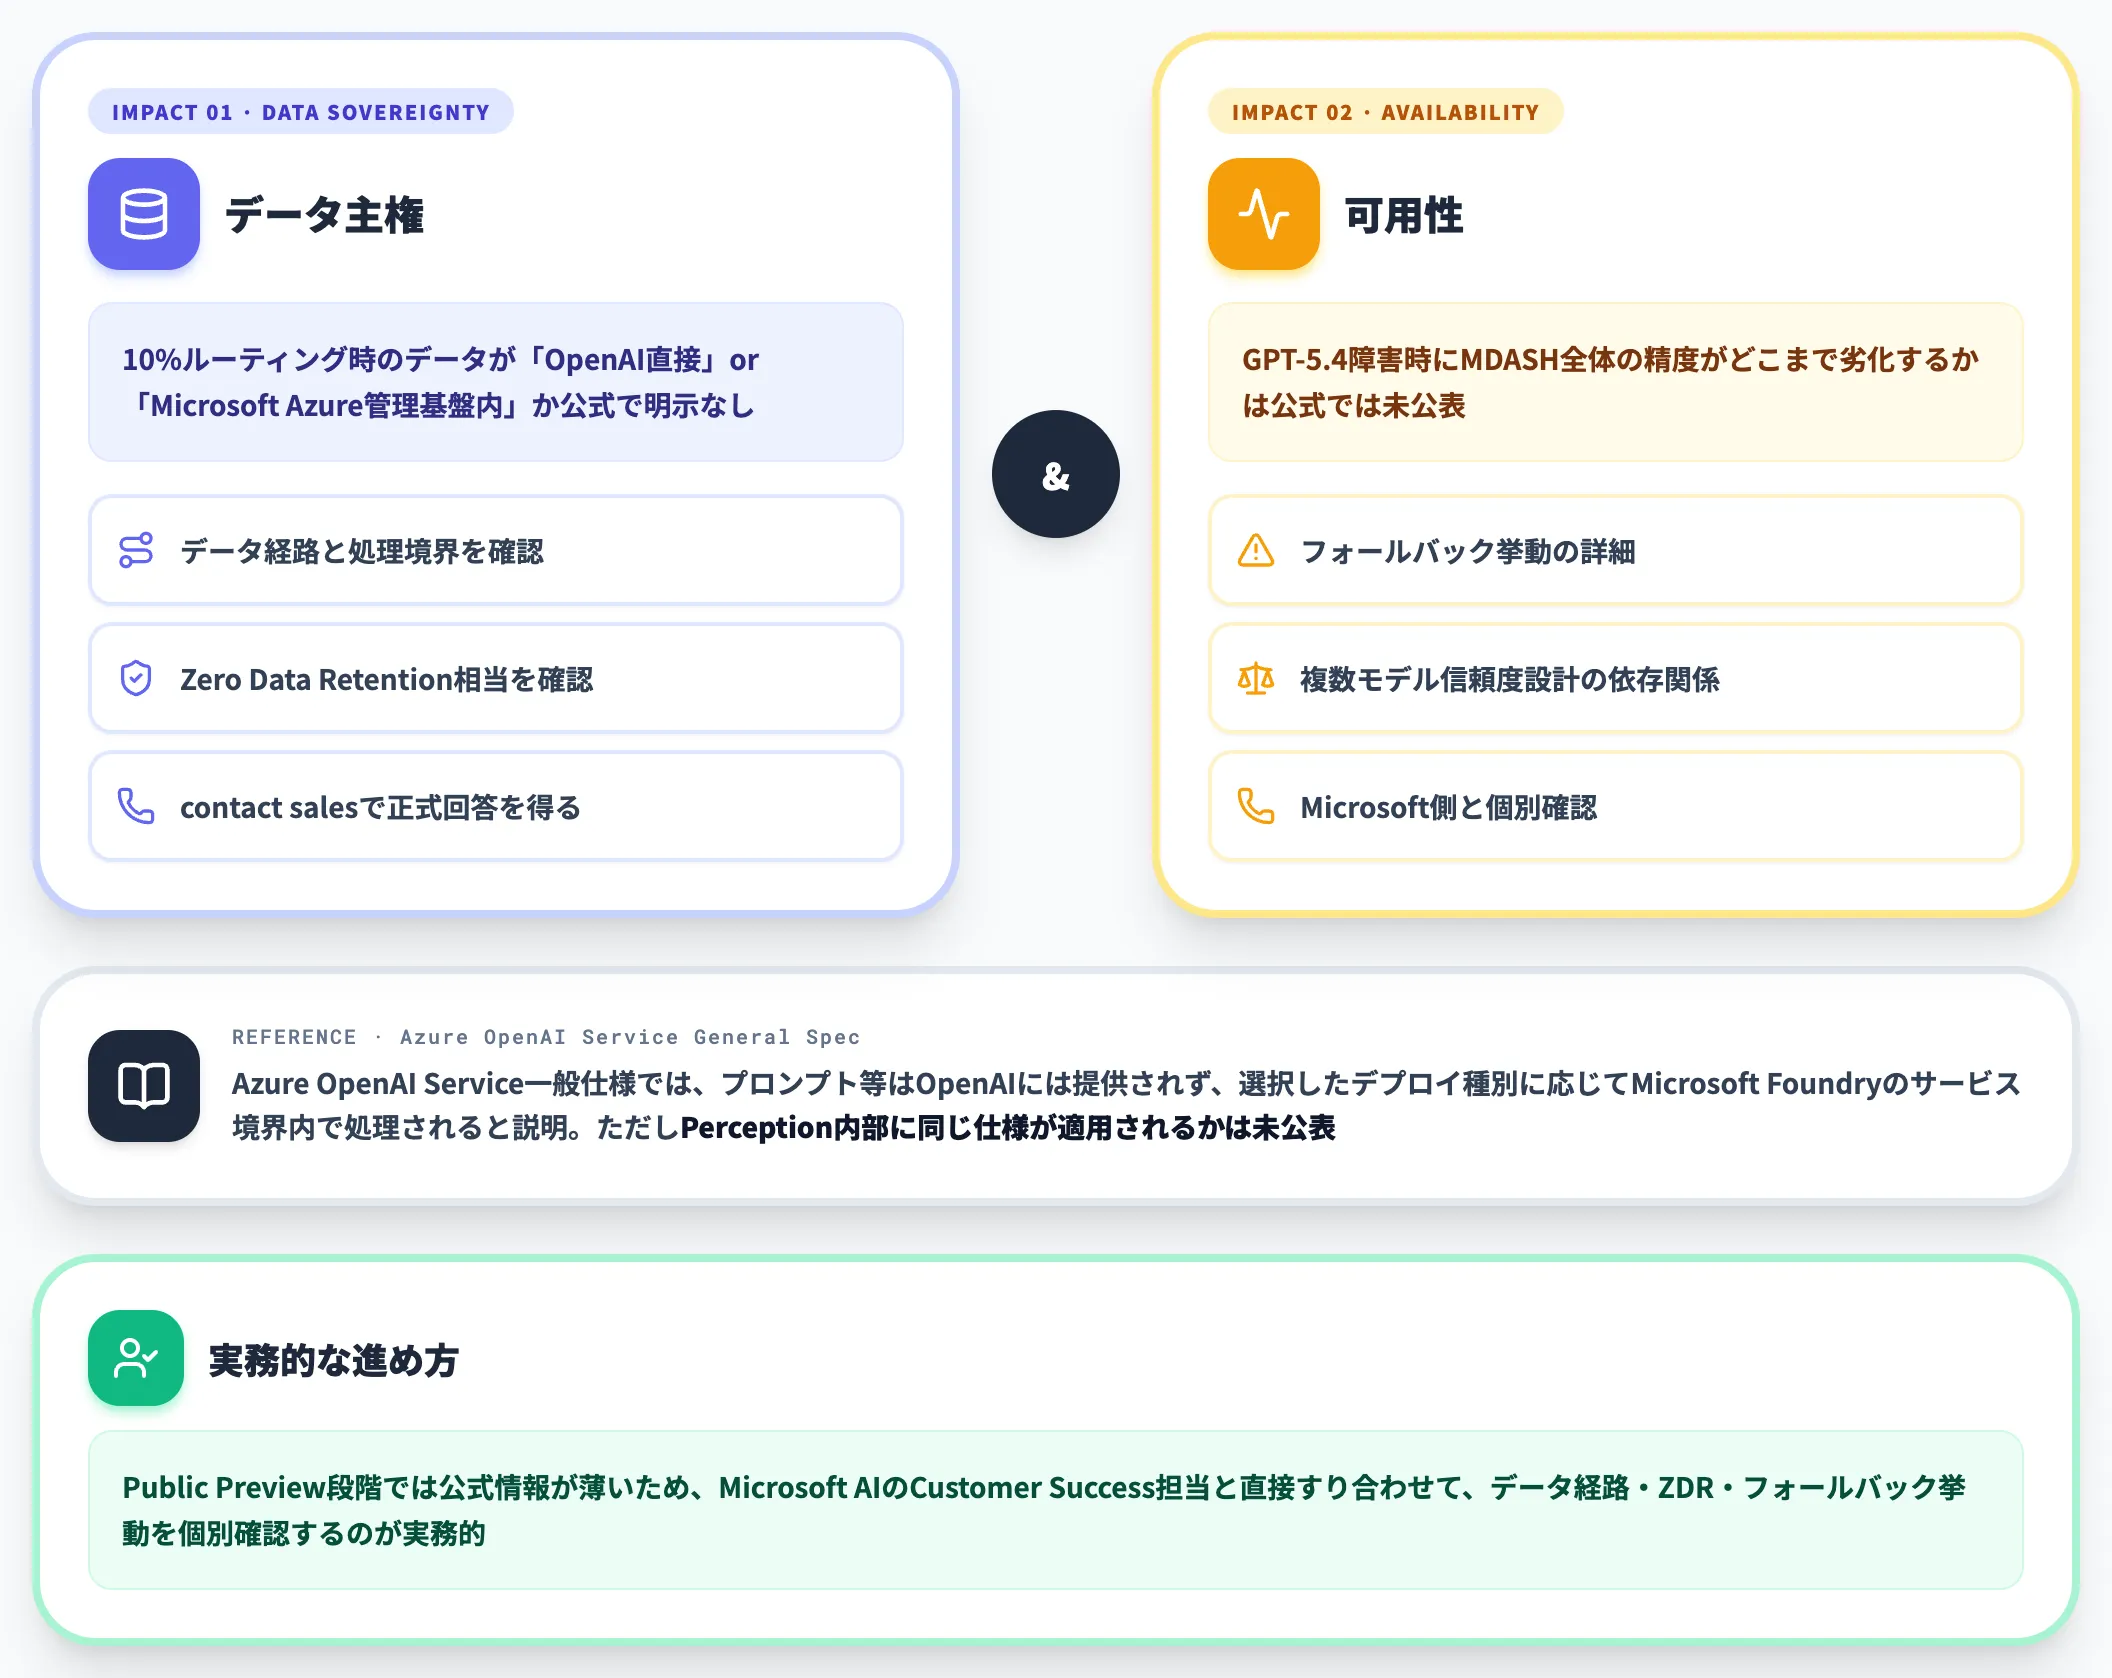
Task: Click the 可用性 heading
Action: point(1404,215)
